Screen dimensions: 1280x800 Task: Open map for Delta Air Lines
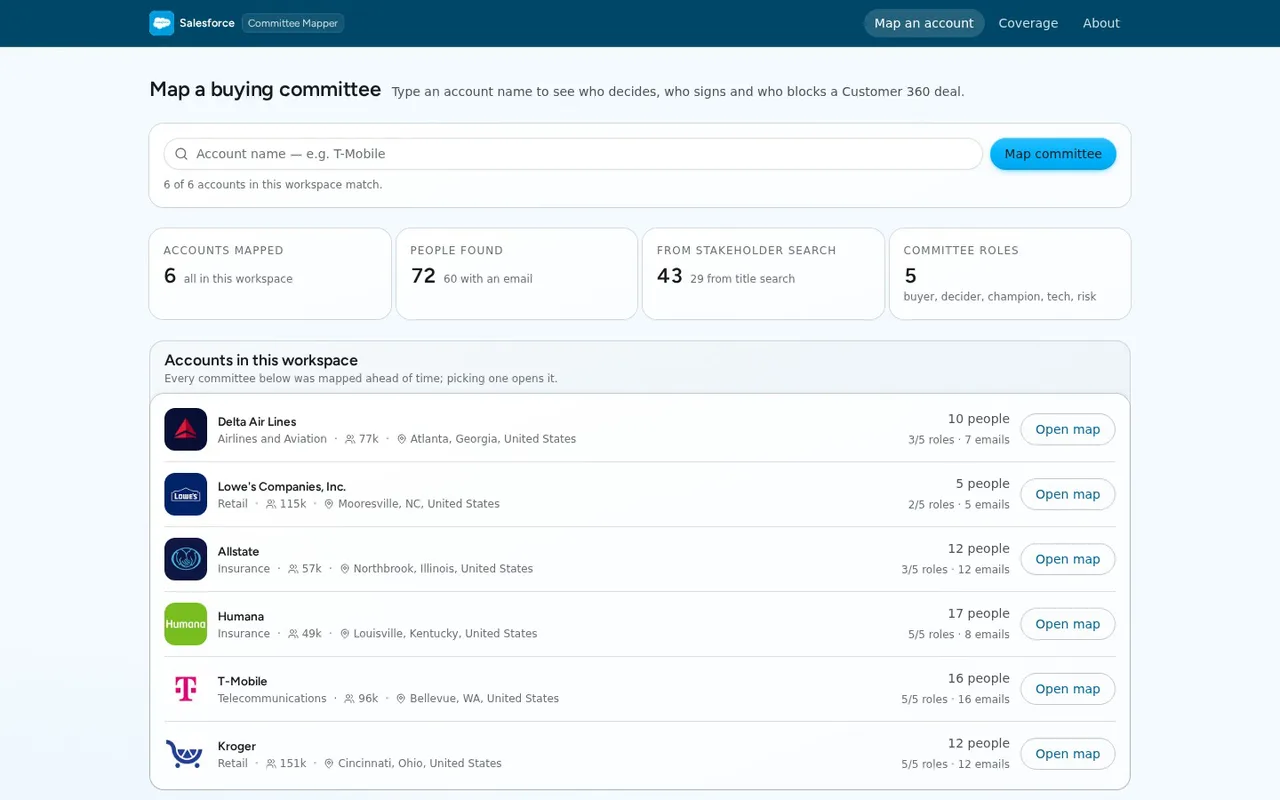coord(1067,429)
